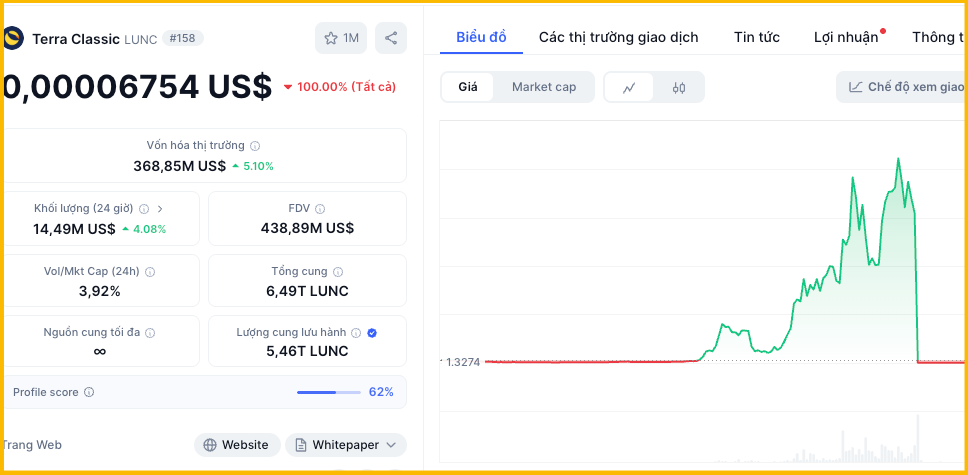968x475 pixels.
Task: Expand Khối lượng (24 giờ) chevron arrow
Action: pyautogui.click(x=160, y=209)
